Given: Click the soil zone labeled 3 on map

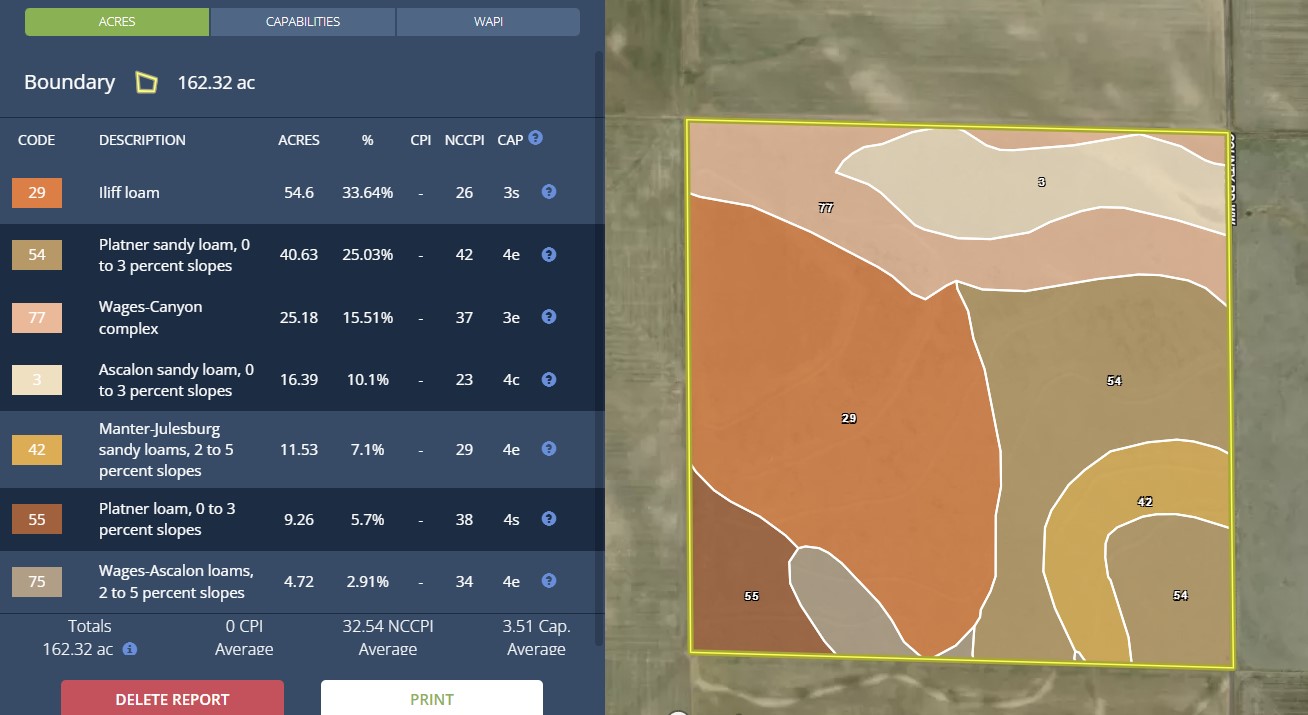Looking at the screenshot, I should tap(1041, 182).
